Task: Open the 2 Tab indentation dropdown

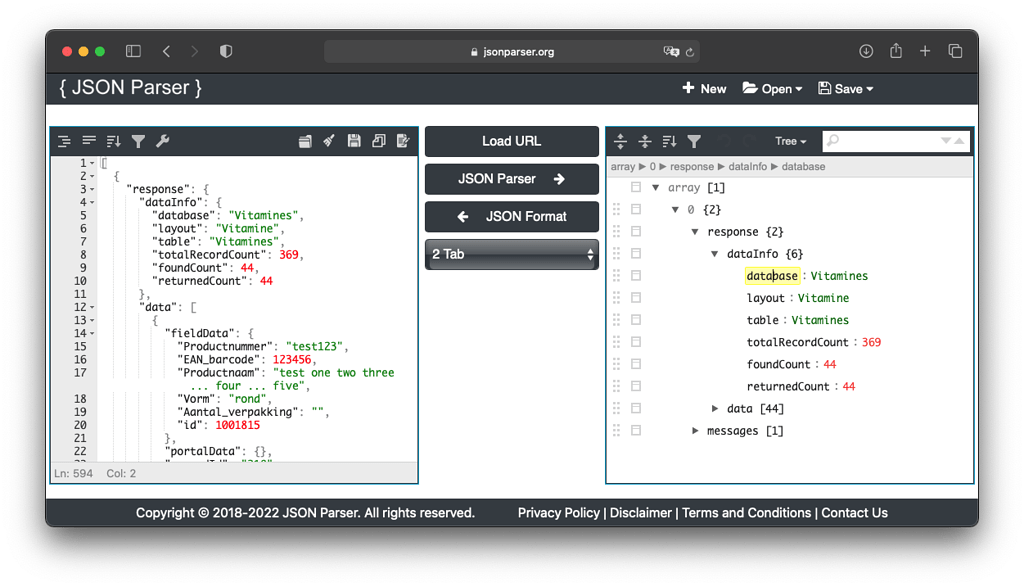Action: [x=511, y=254]
